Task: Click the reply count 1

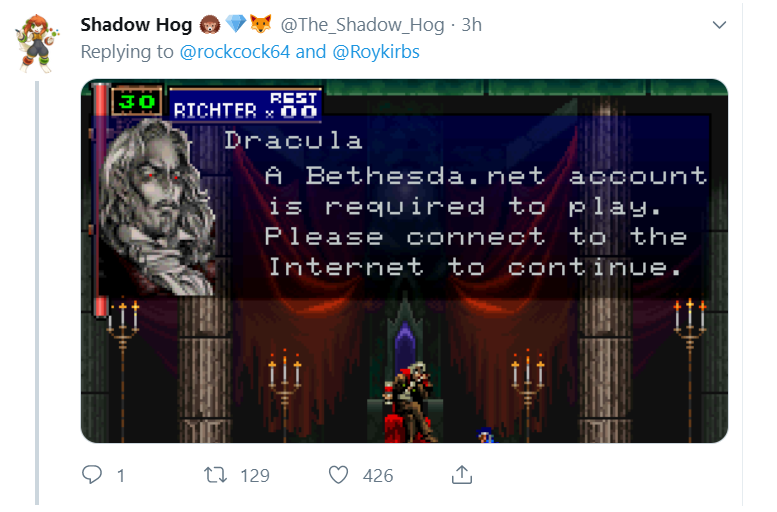Action: coord(120,476)
